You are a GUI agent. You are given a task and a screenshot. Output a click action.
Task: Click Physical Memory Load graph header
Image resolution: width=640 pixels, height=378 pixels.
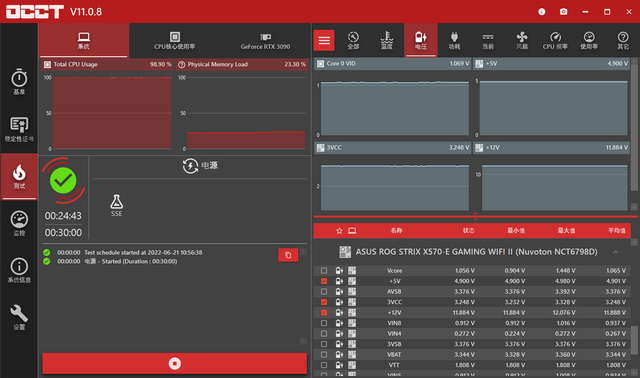(x=242, y=64)
